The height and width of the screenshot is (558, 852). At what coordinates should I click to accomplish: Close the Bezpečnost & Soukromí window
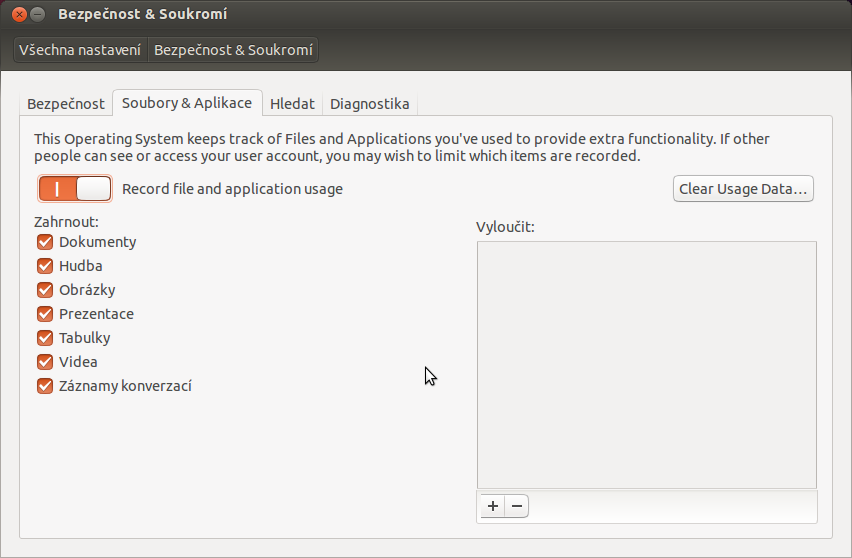[x=18, y=14]
